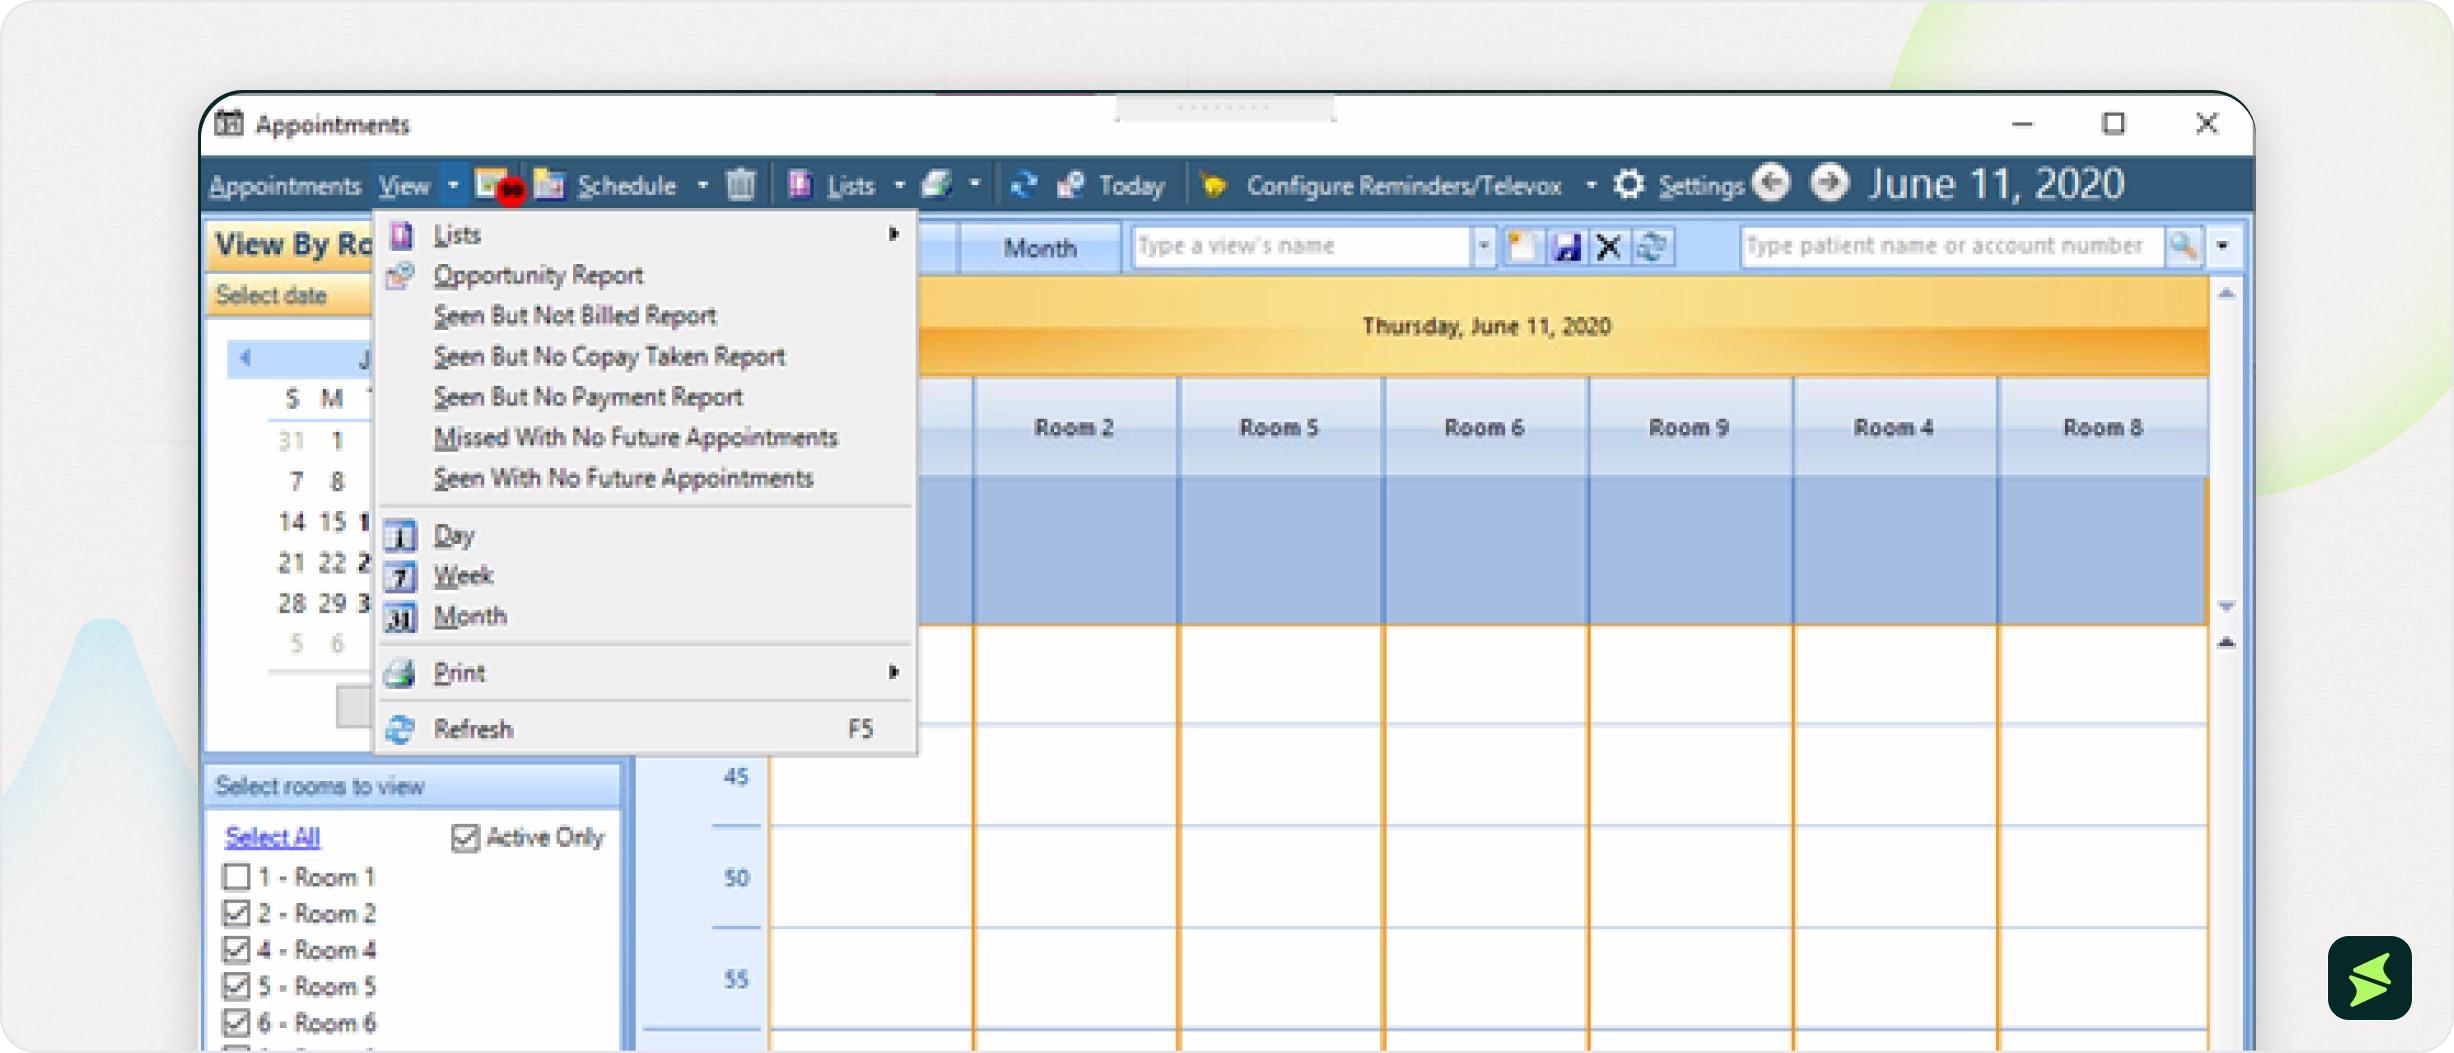Click the Schedule toolbar calendar icon

[x=549, y=185]
